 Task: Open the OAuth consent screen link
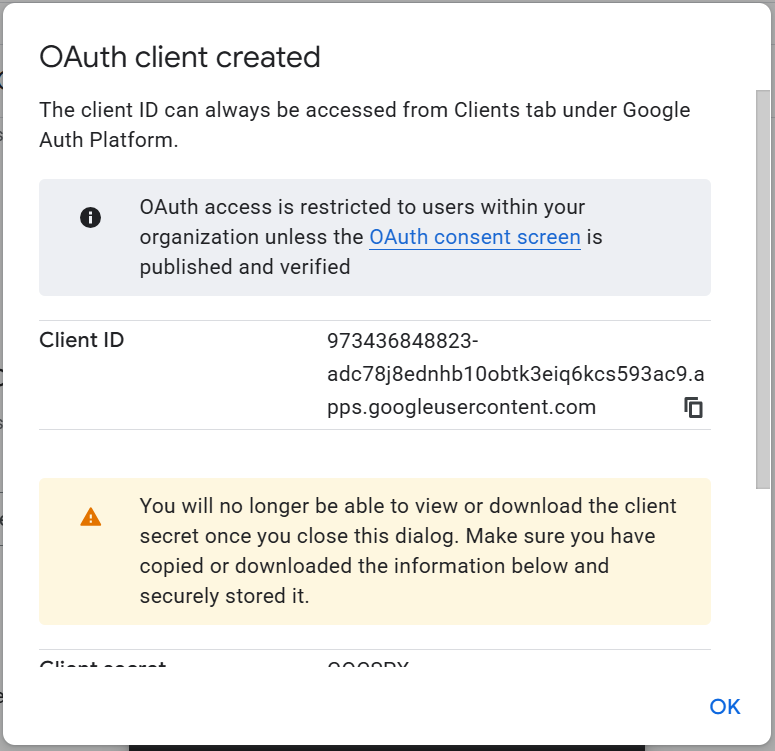pos(475,237)
